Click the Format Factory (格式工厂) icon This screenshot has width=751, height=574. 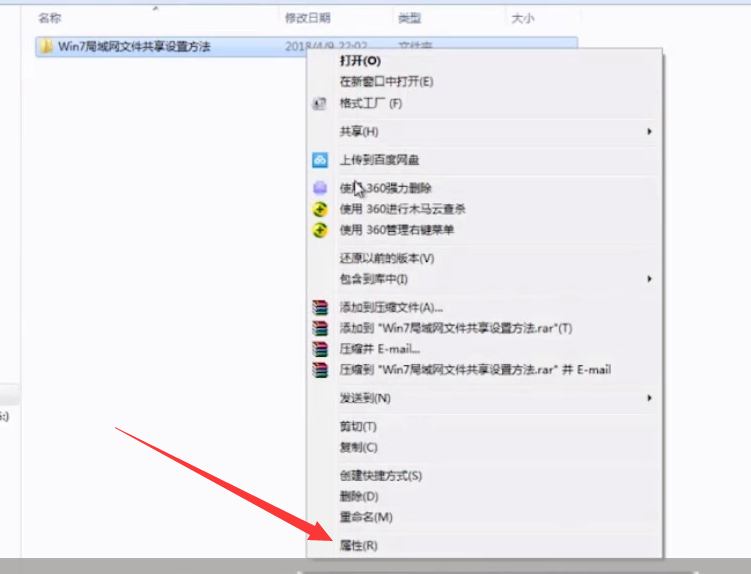(320, 104)
